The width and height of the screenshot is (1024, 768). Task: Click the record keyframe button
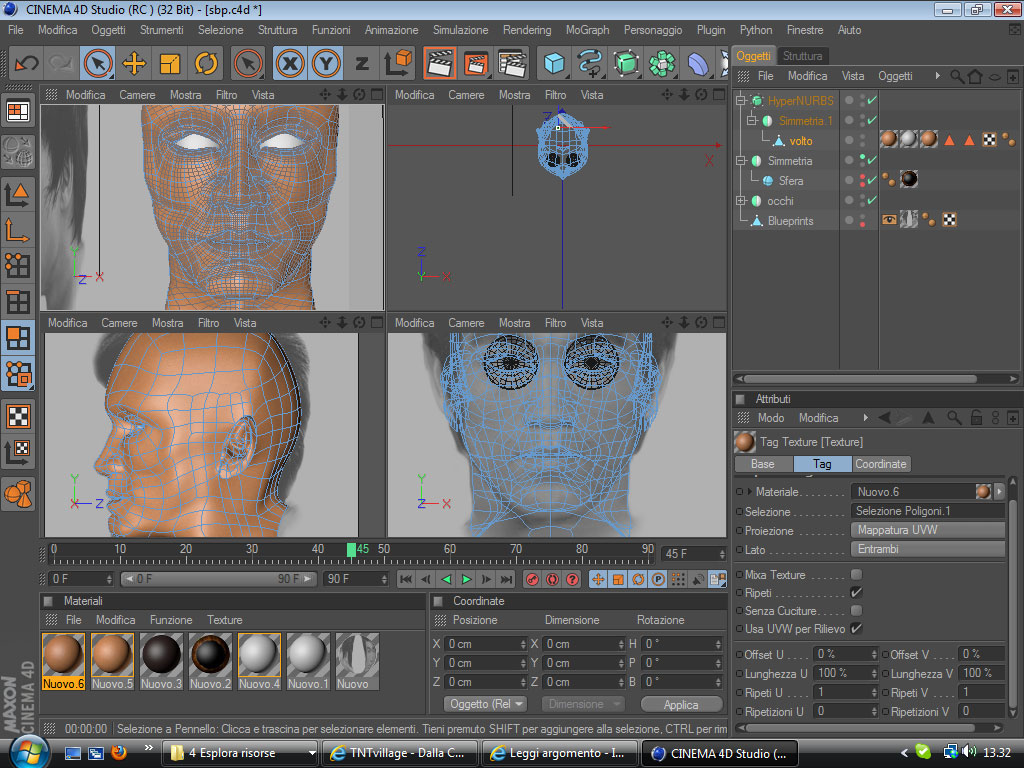click(x=533, y=579)
